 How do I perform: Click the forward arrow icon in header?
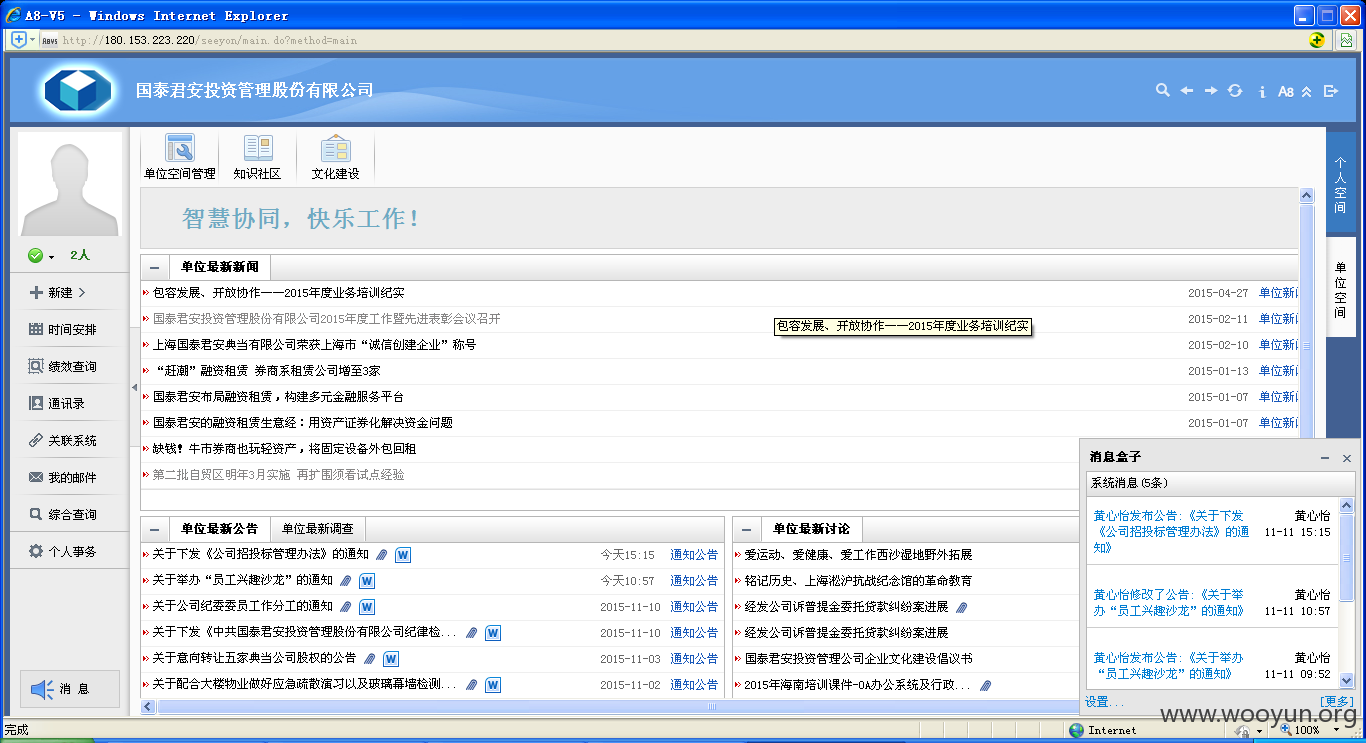point(1211,91)
